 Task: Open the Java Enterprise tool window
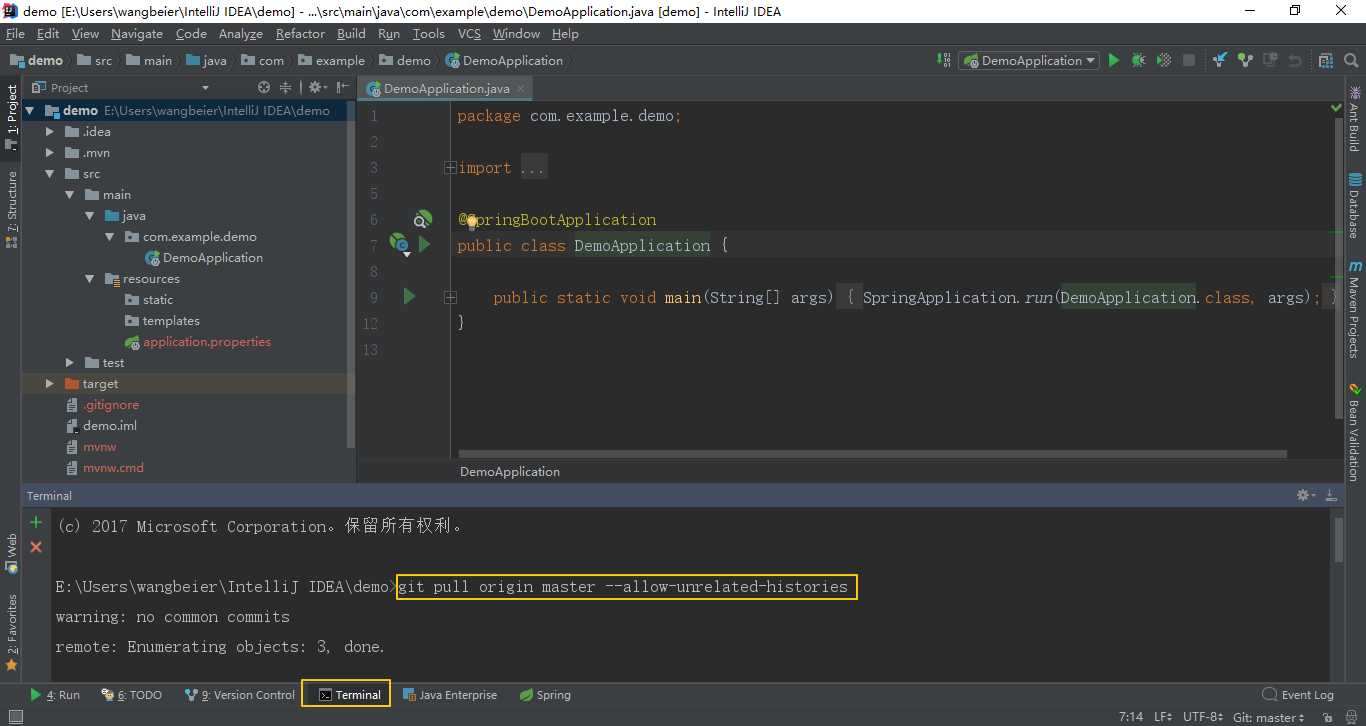pos(449,694)
